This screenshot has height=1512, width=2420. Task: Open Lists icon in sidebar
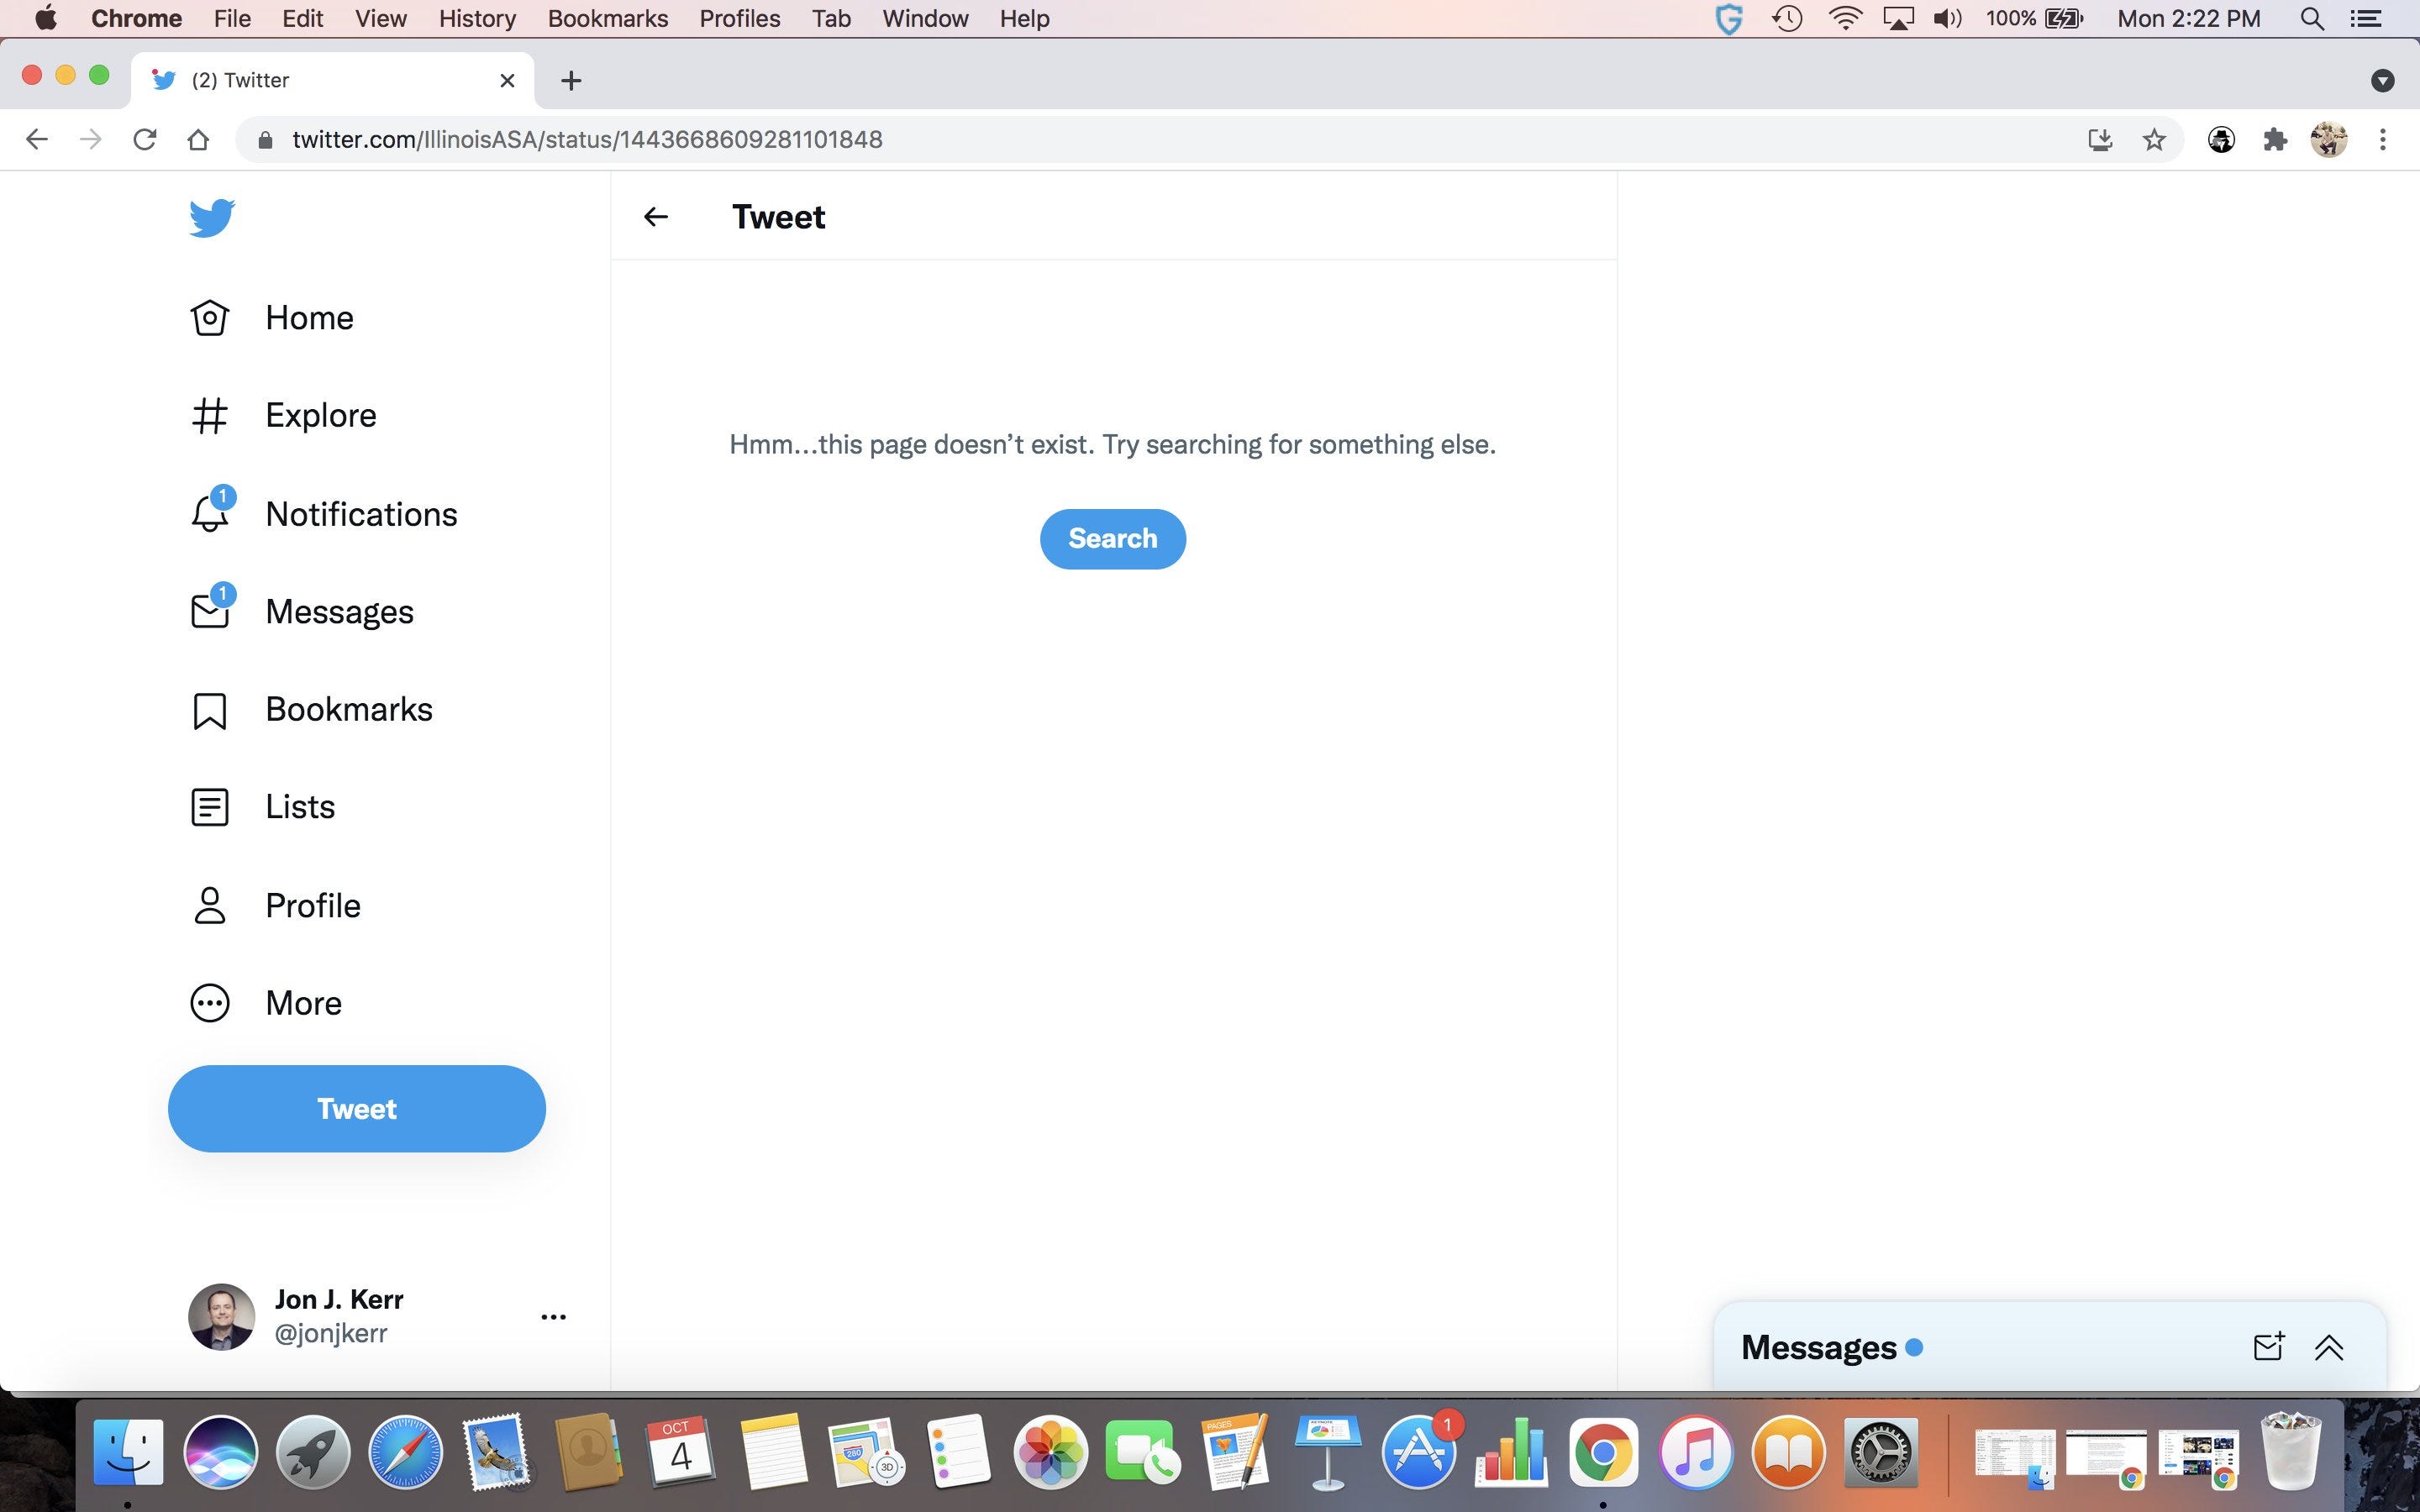coord(210,807)
